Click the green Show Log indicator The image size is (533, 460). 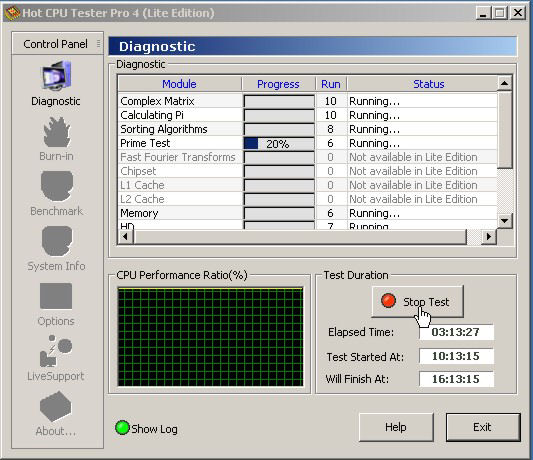pyautogui.click(x=122, y=428)
